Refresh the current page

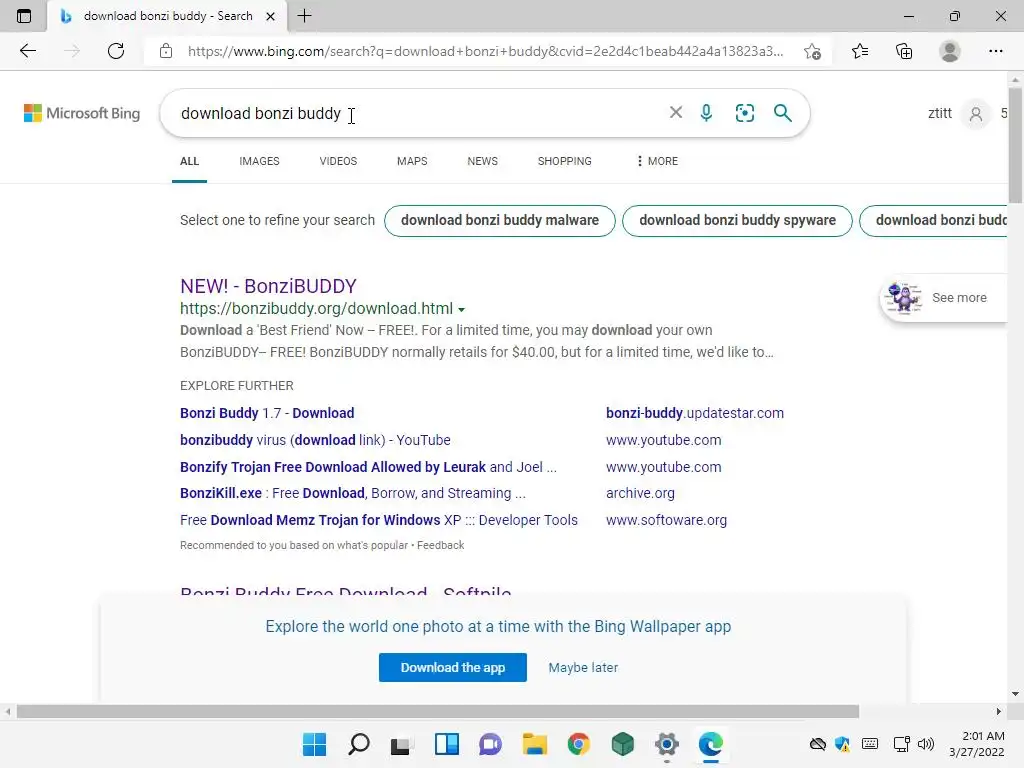click(x=116, y=51)
